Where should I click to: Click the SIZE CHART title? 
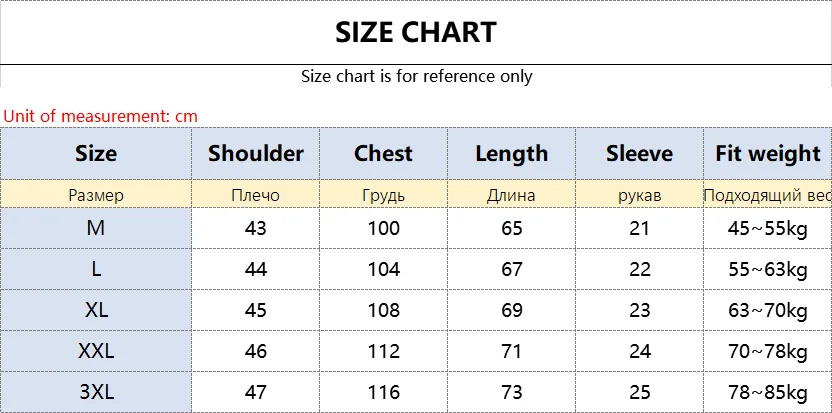click(416, 32)
